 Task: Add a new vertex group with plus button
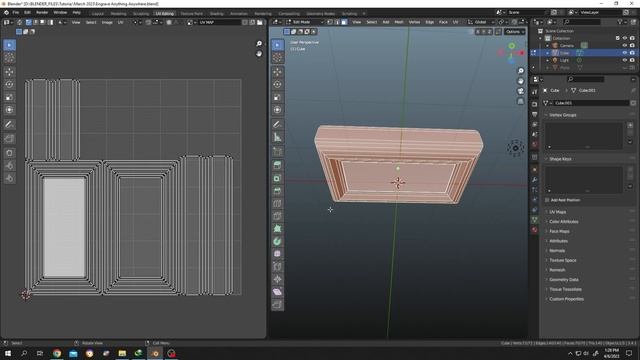click(x=630, y=125)
